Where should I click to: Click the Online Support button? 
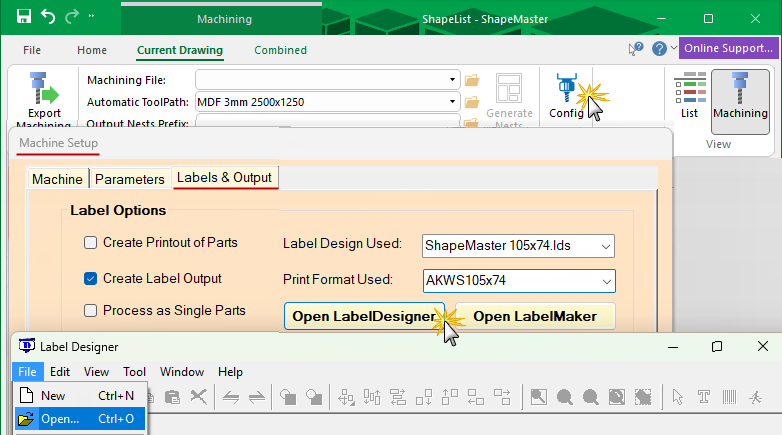728,49
